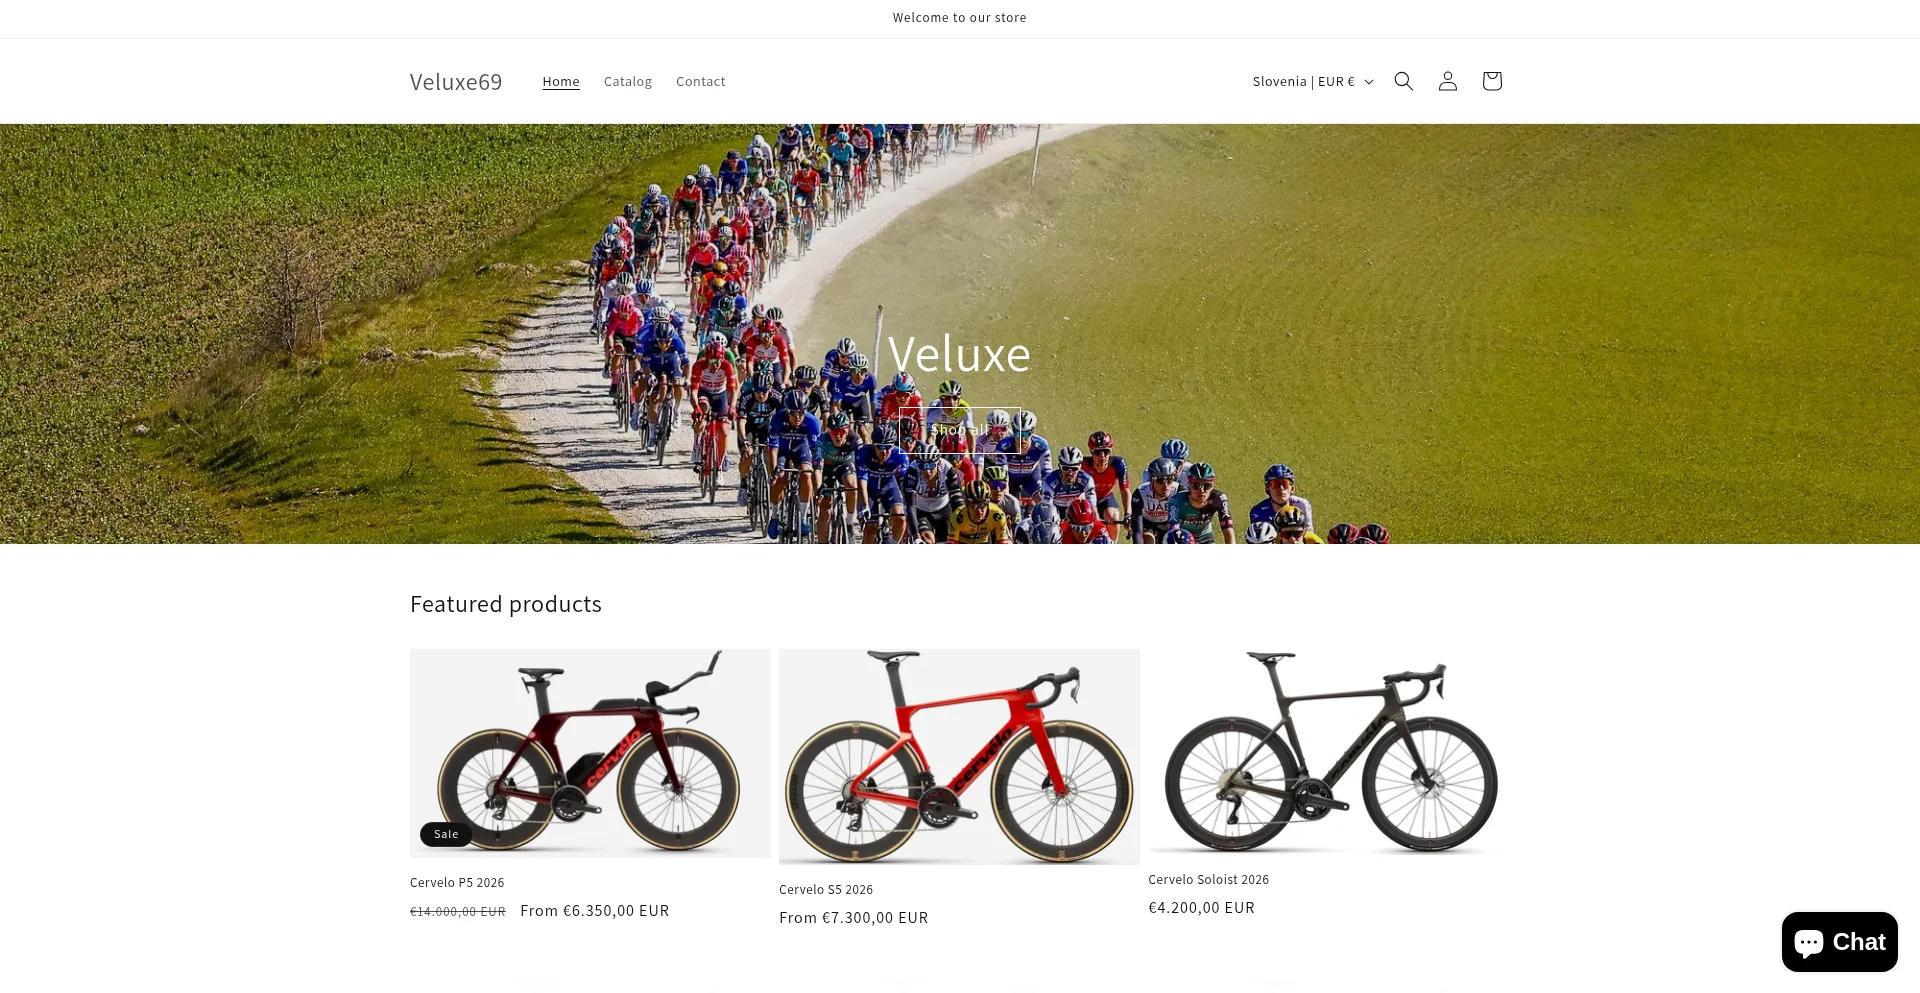Click the Cervelo P5 2026 title link

tap(457, 883)
